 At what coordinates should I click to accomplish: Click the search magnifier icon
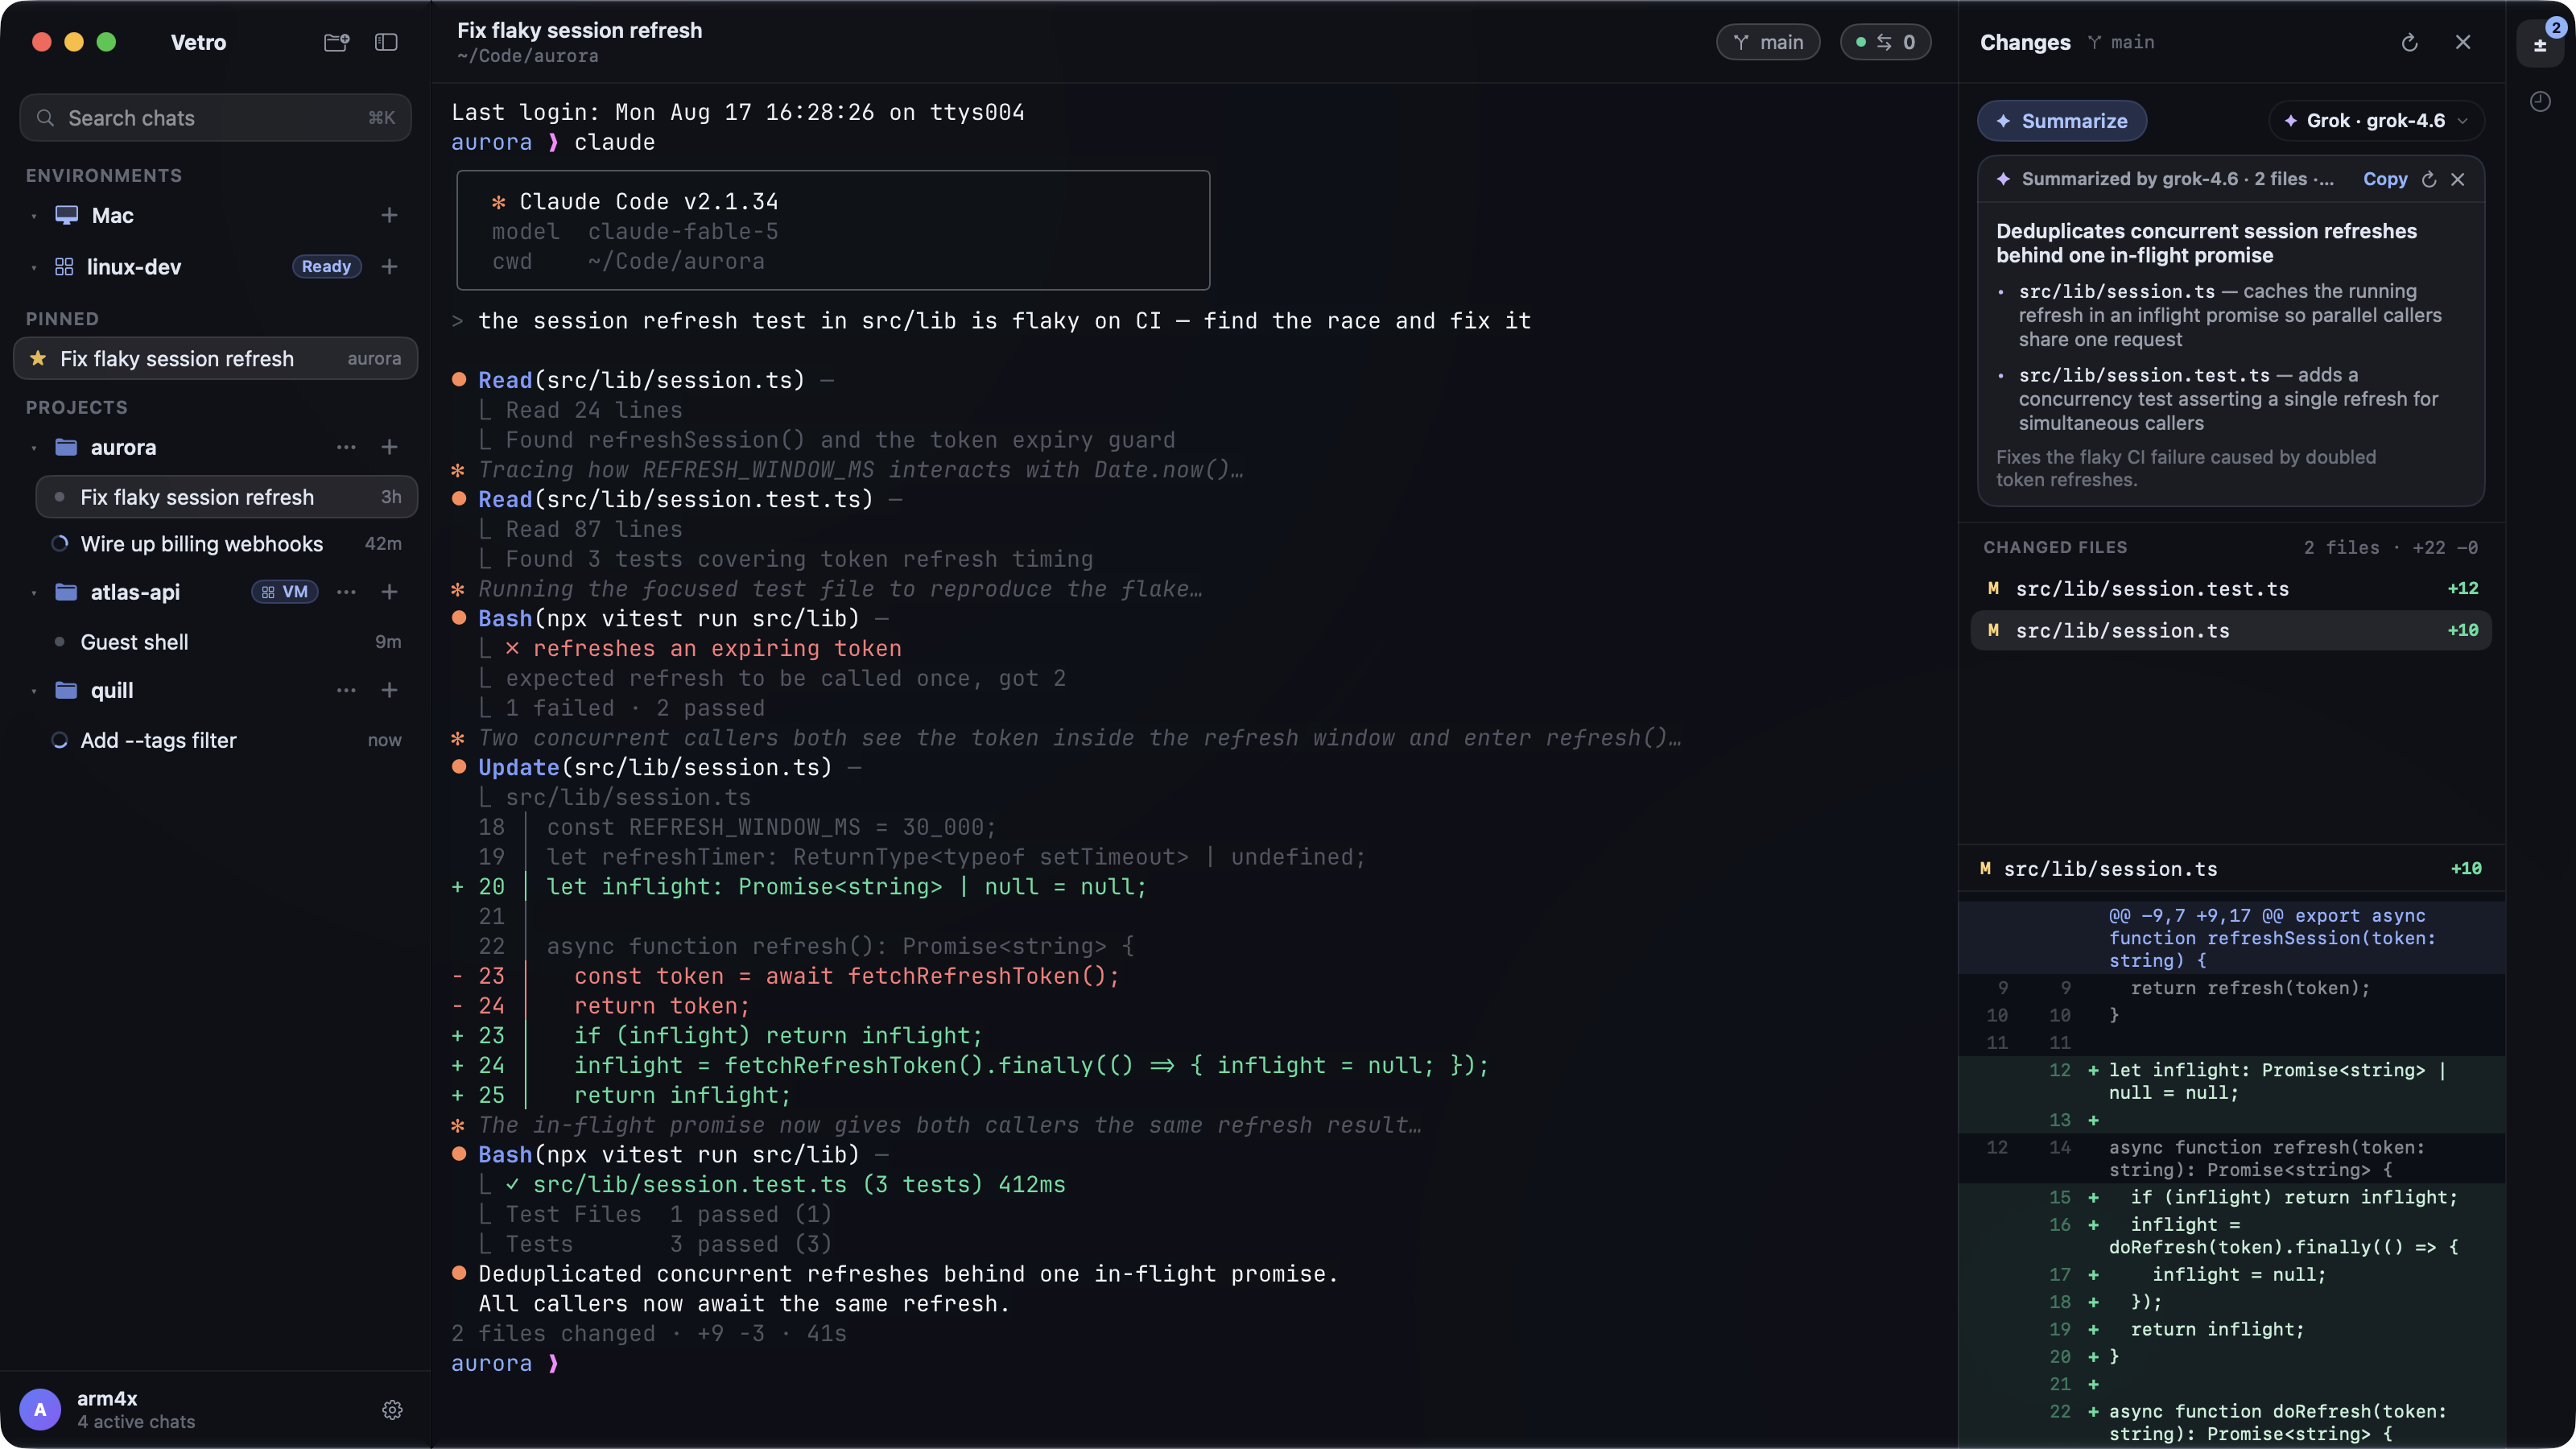[x=45, y=118]
